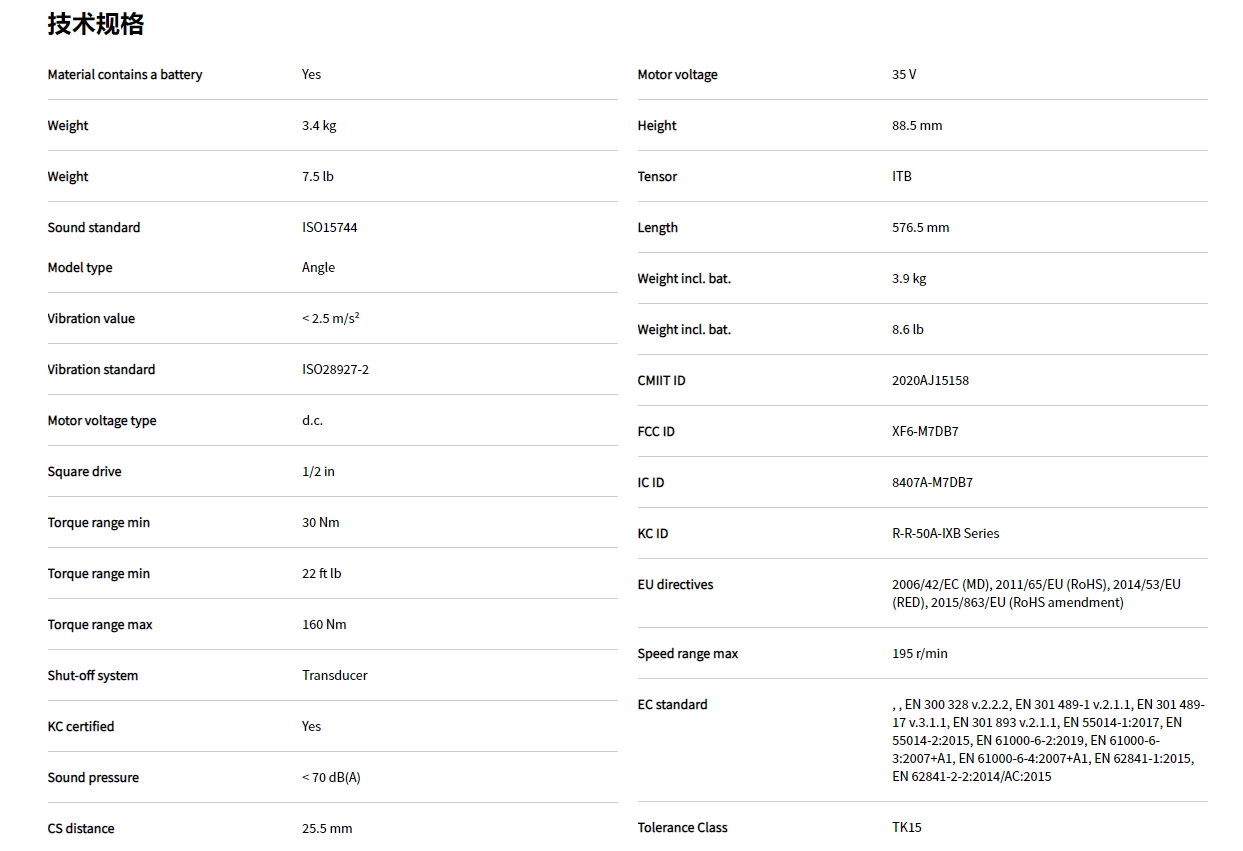Click the Torque range max 160 Nm value
1243x851 pixels.
324,625
